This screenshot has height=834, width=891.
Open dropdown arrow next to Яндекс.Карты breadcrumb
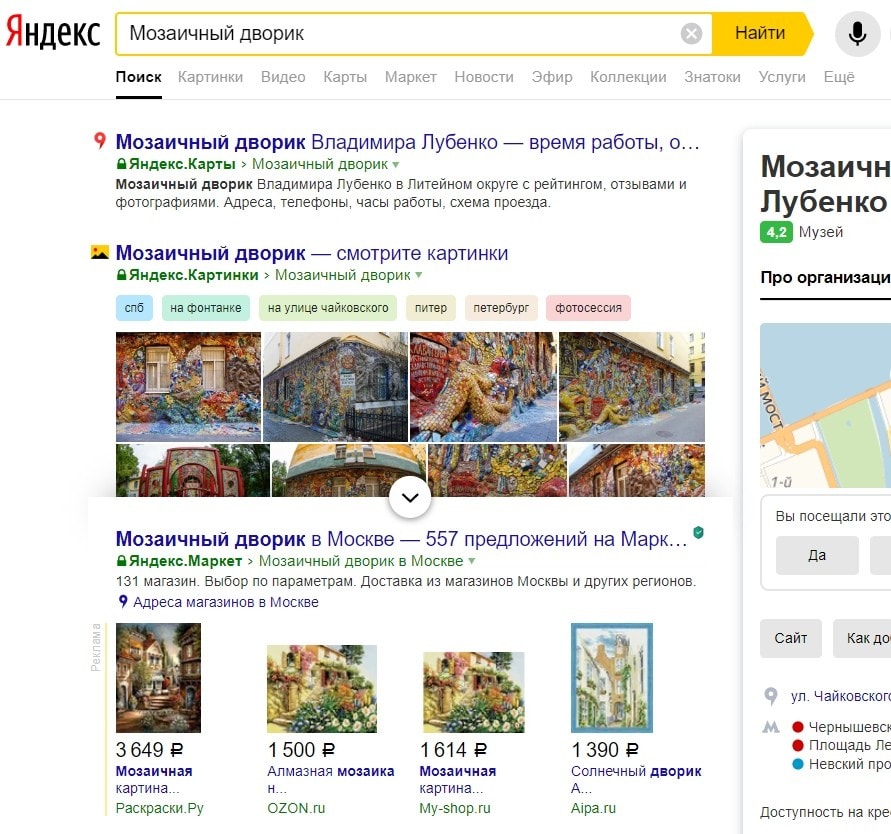tap(396, 164)
